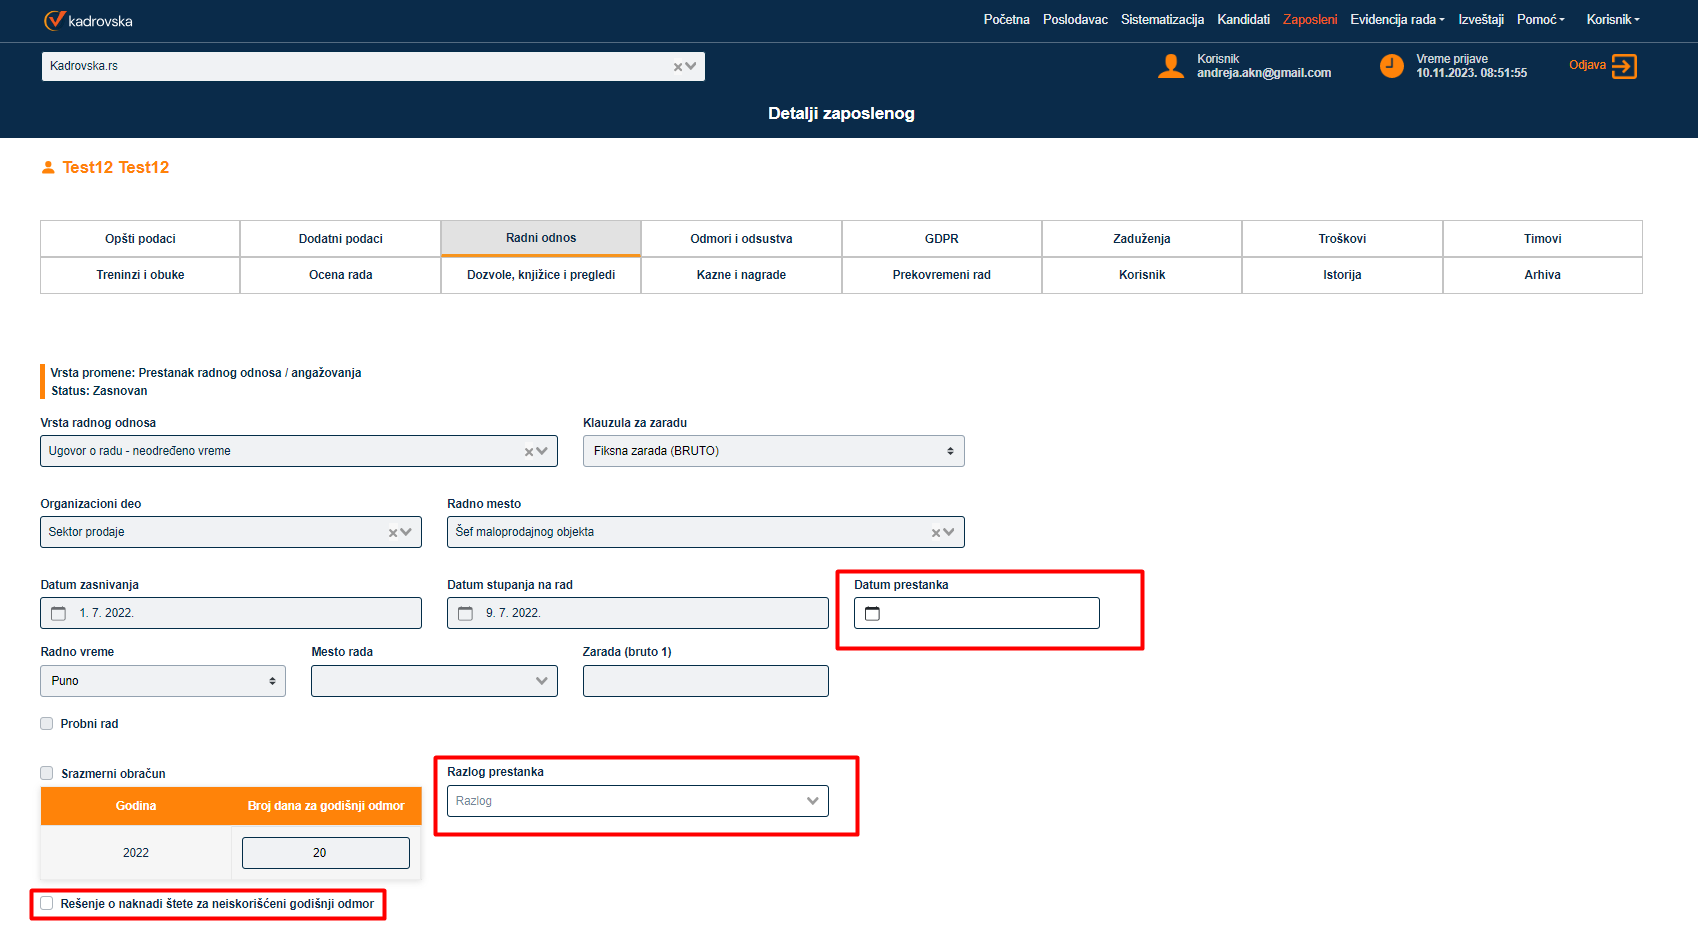1698x927 pixels.
Task: Open the Radno vreme dropdown
Action: 162,681
